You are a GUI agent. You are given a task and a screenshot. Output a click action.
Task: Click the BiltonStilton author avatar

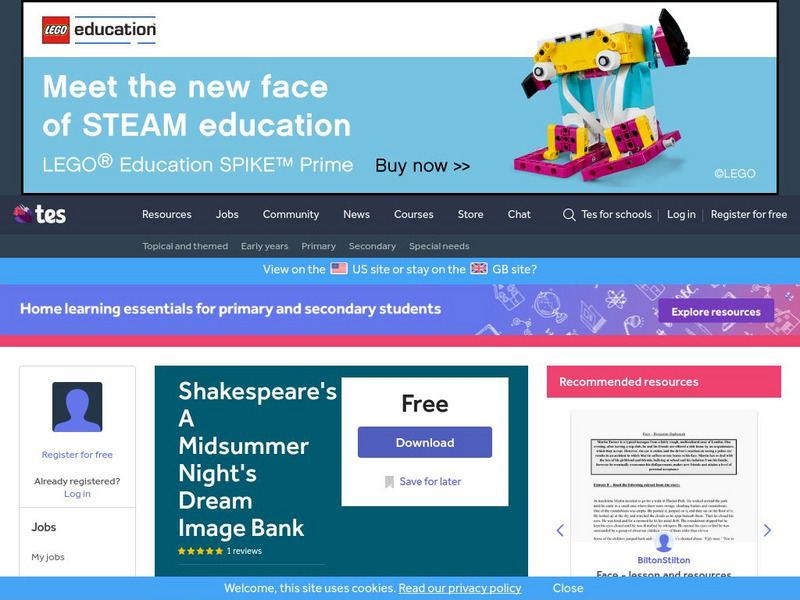click(x=664, y=542)
